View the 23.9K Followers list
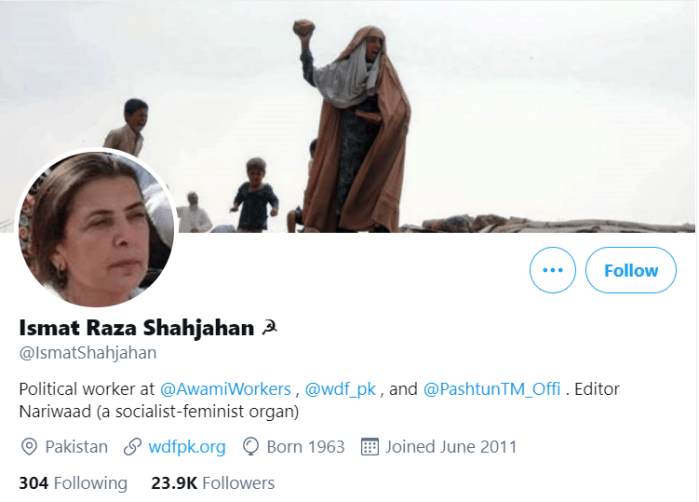The width and height of the screenshot is (699, 502). pos(213,483)
